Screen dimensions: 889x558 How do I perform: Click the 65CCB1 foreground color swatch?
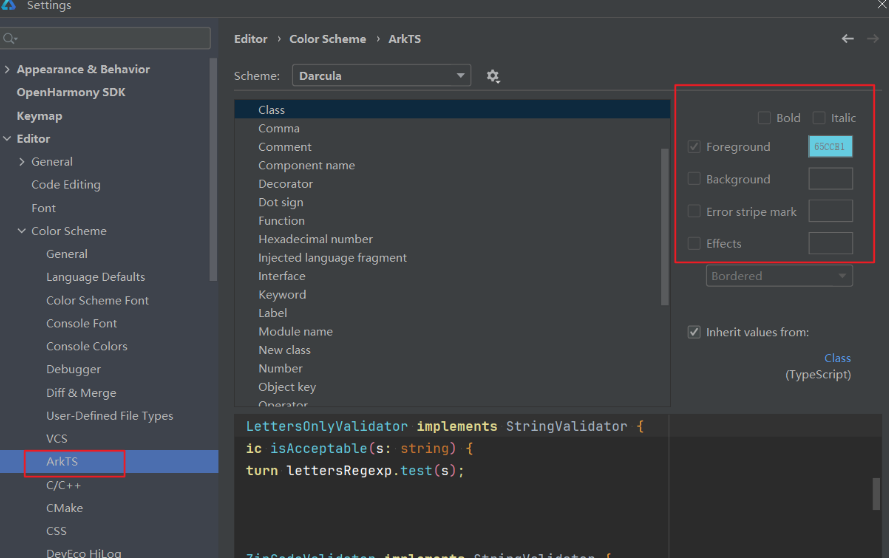pyautogui.click(x=830, y=146)
